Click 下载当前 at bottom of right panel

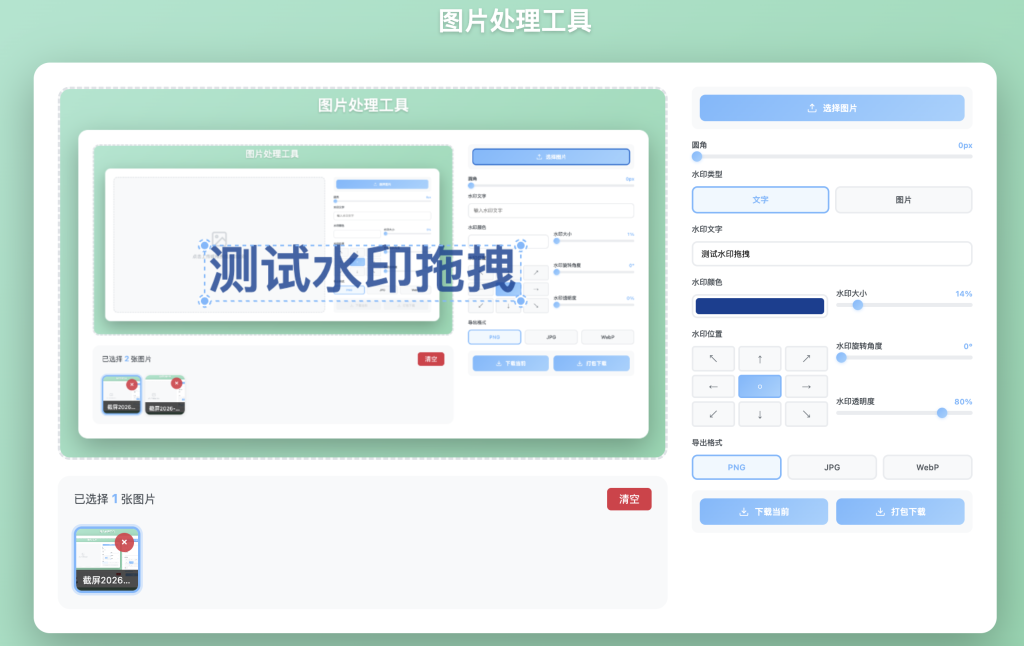(x=763, y=512)
